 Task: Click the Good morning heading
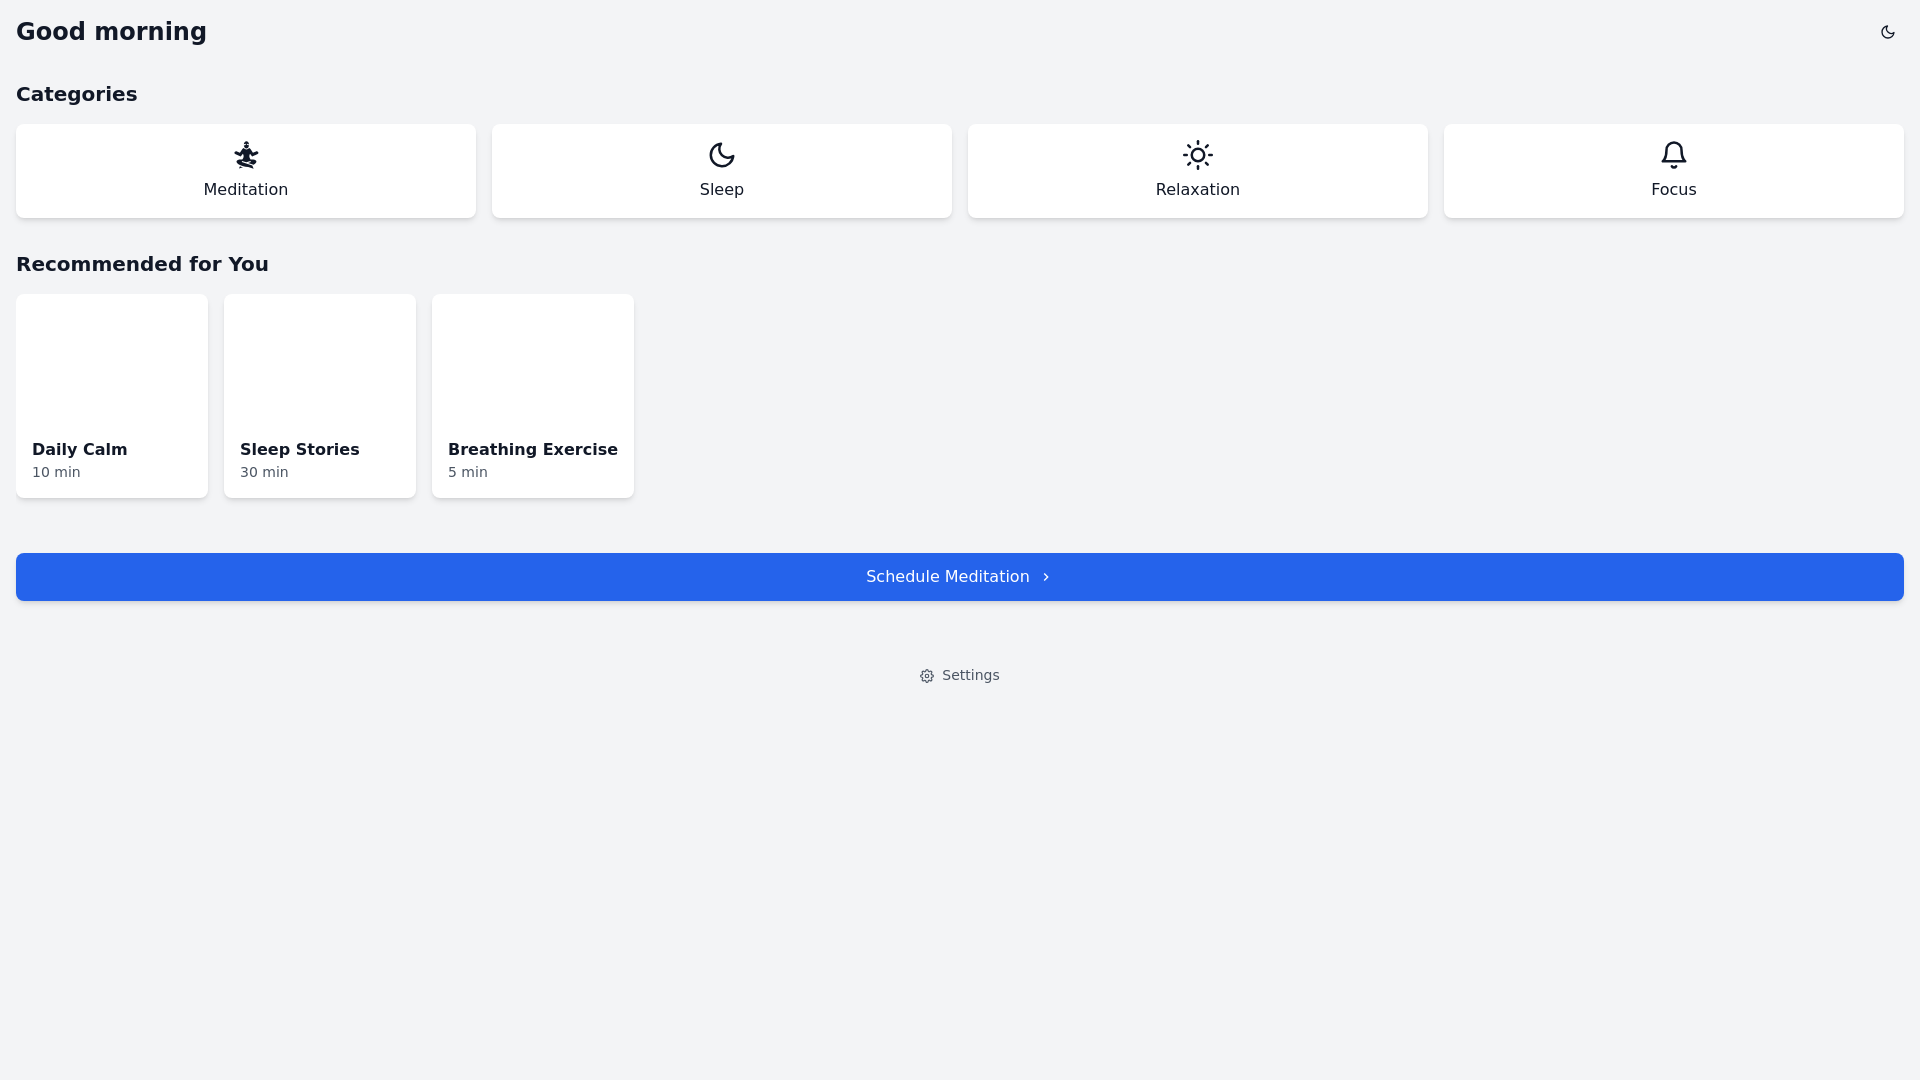tap(111, 32)
